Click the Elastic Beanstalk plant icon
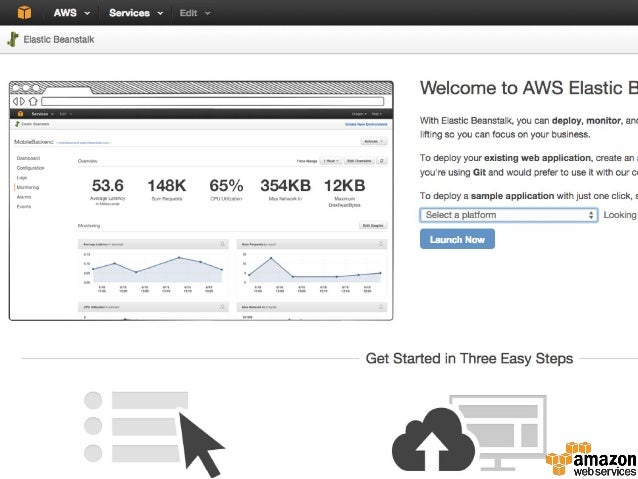 click(x=13, y=39)
